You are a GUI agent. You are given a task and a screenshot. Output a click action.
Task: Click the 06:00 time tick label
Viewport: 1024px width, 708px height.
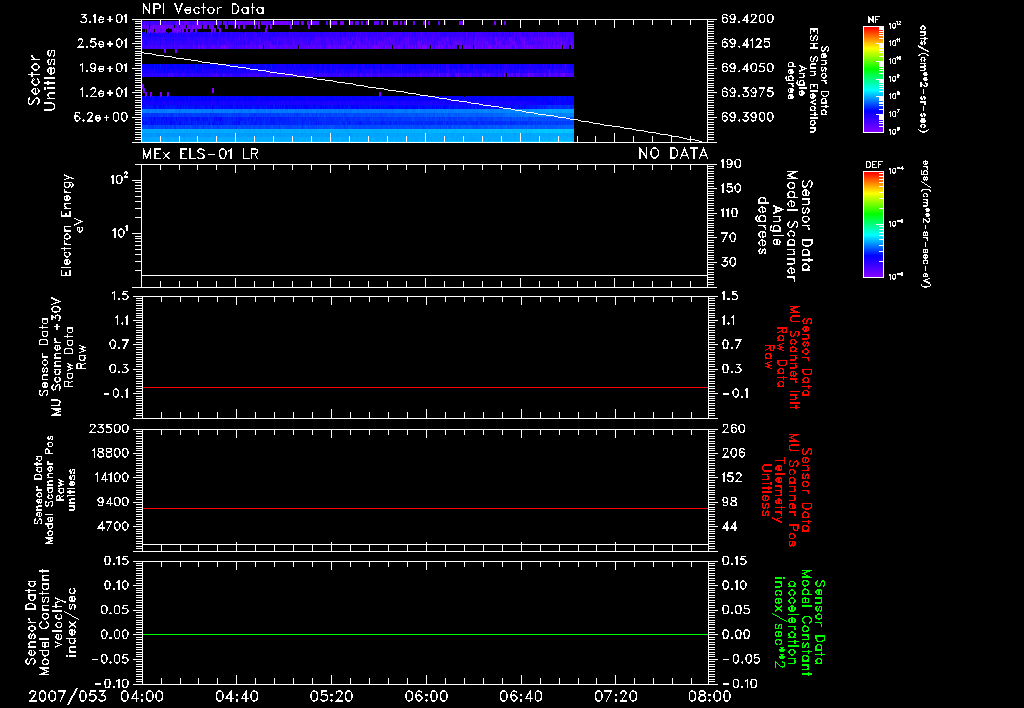click(426, 696)
